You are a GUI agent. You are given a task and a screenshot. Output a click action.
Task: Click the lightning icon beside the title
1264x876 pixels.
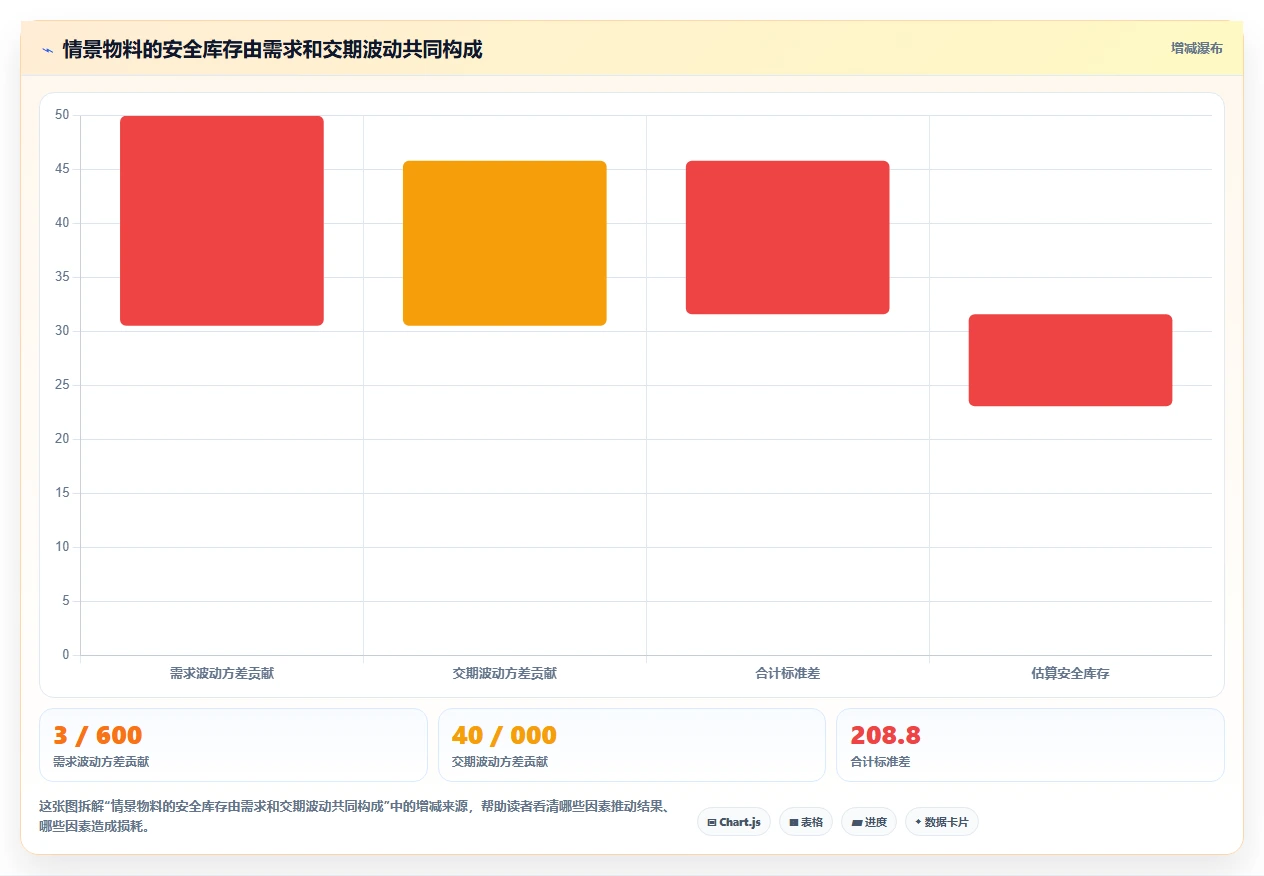pos(47,49)
